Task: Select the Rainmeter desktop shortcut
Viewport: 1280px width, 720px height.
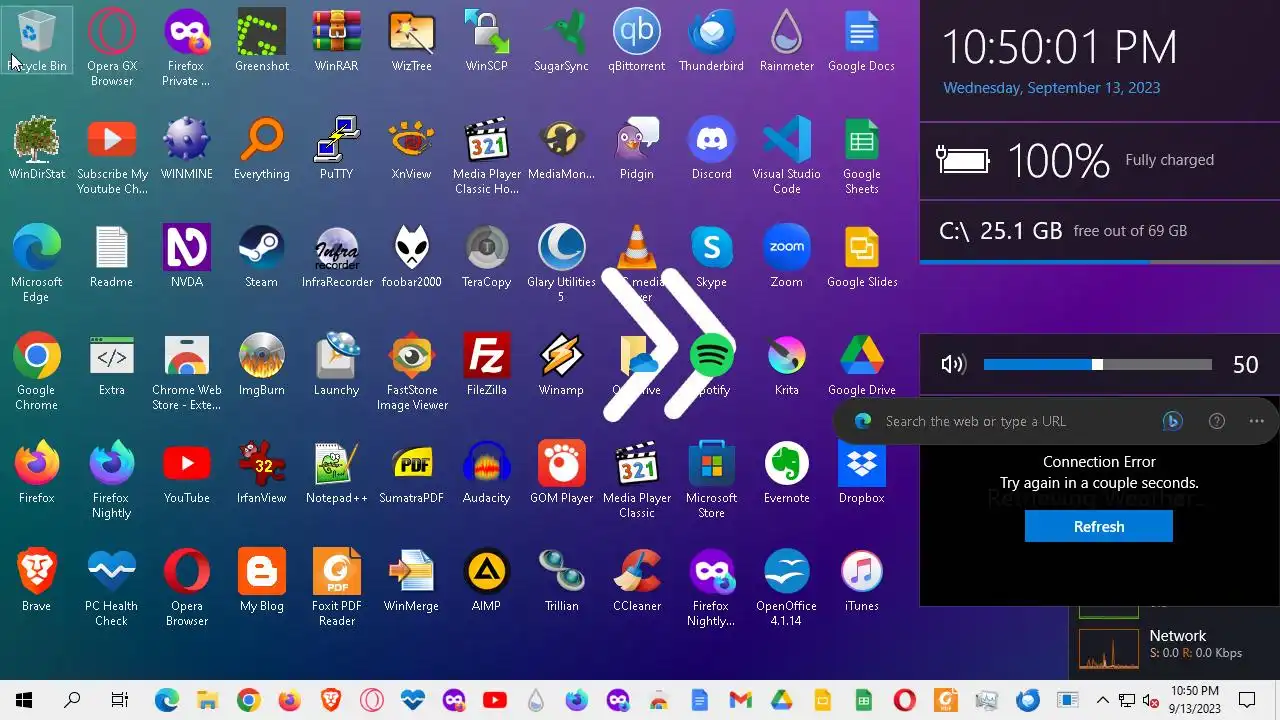Action: click(787, 40)
